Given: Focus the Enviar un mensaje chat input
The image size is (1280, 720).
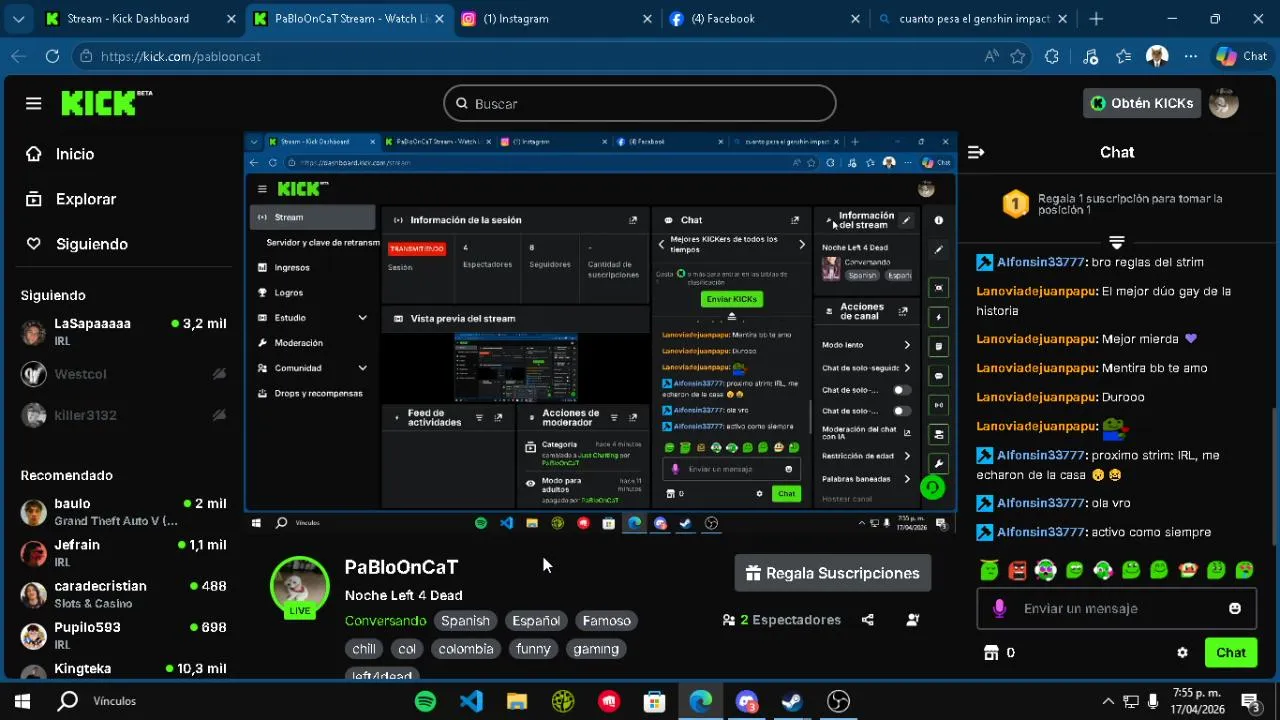Looking at the screenshot, I should [1116, 608].
